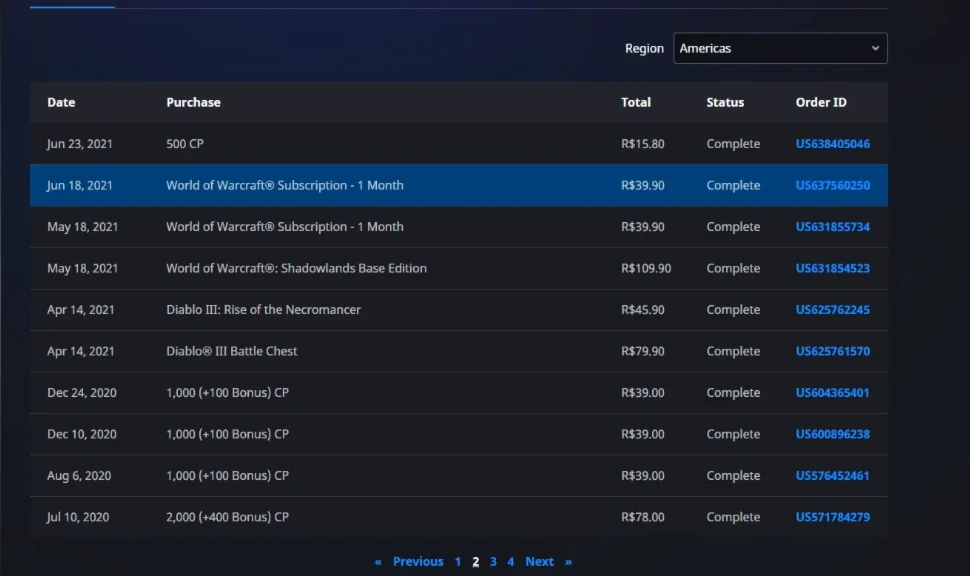The width and height of the screenshot is (970, 576).
Task: Open order US631855734 details
Action: [833, 226]
